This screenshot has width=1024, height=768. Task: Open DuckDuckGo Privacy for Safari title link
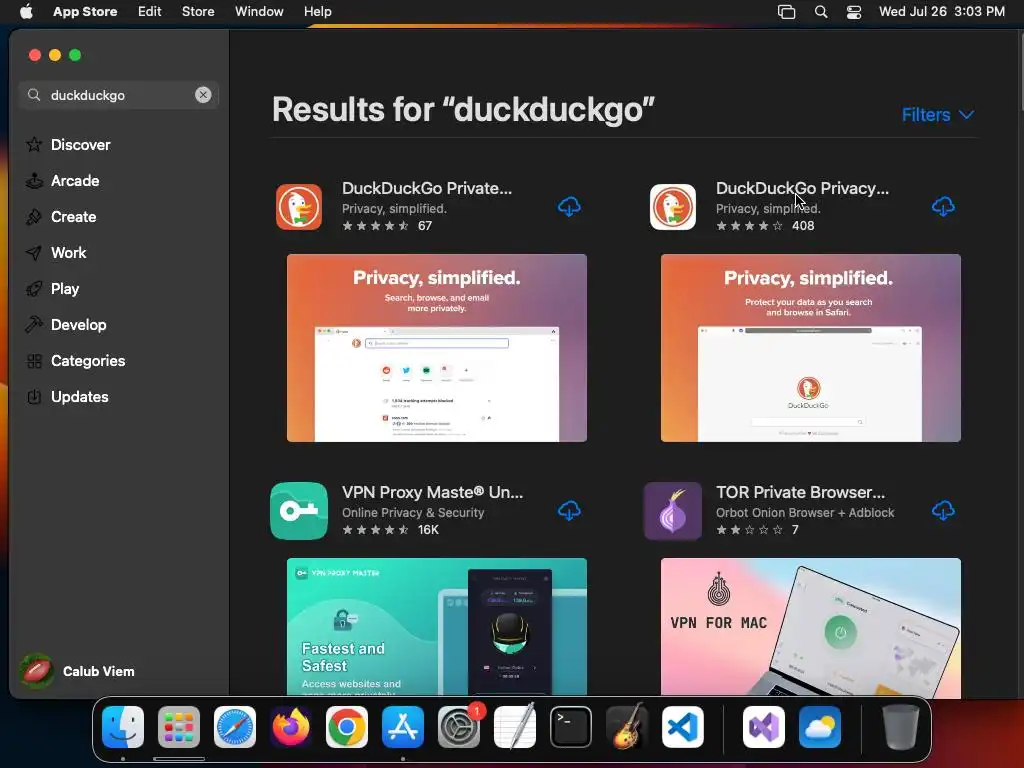pyautogui.click(x=802, y=188)
